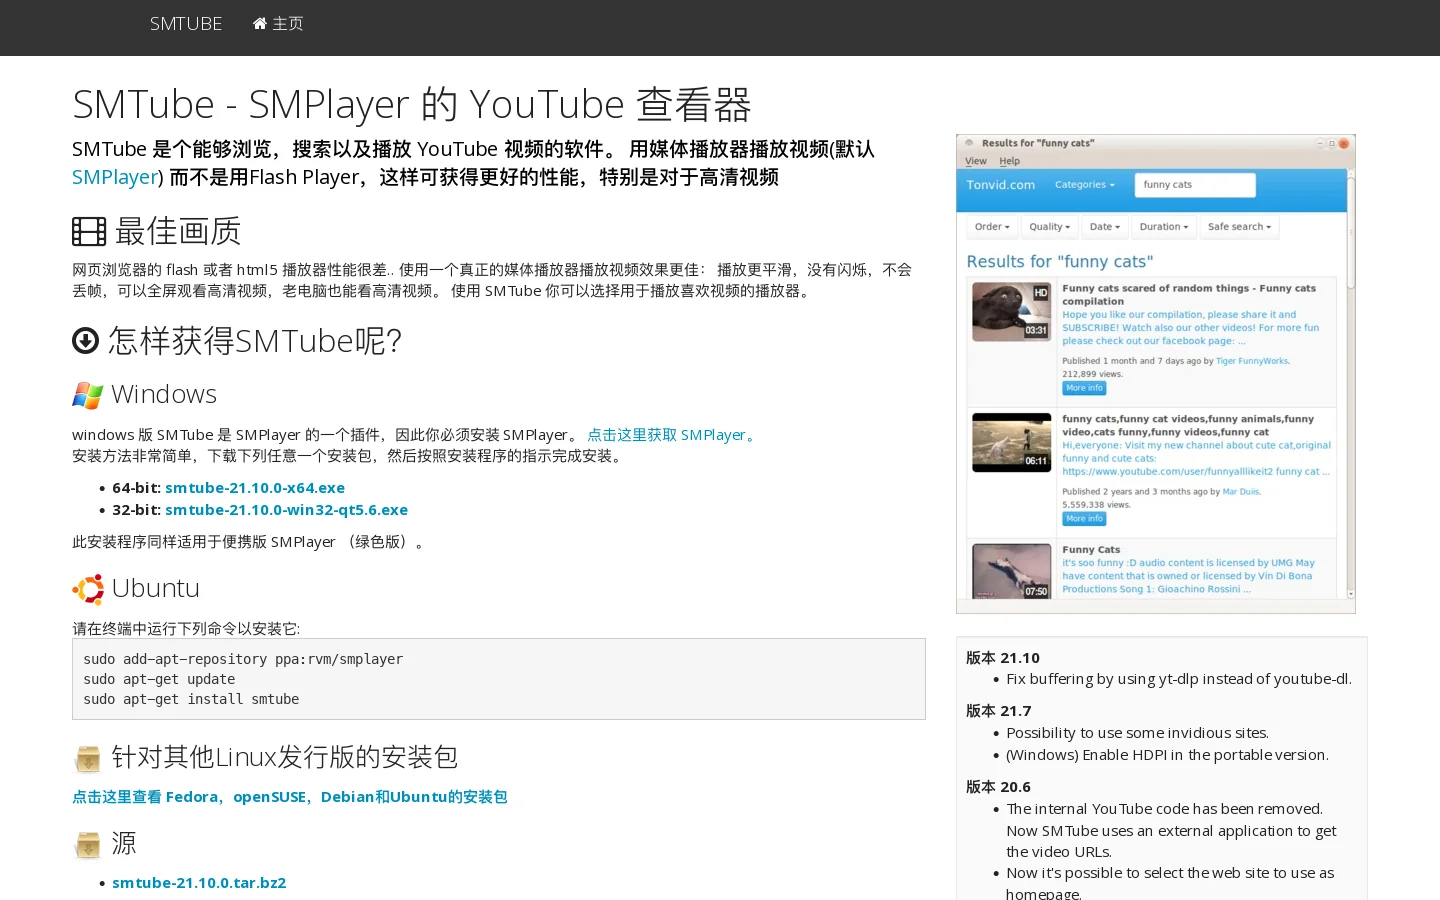Follow the 点击这里获取 SMPlayer link
Image resolution: width=1440 pixels, height=900 pixels.
tap(673, 435)
